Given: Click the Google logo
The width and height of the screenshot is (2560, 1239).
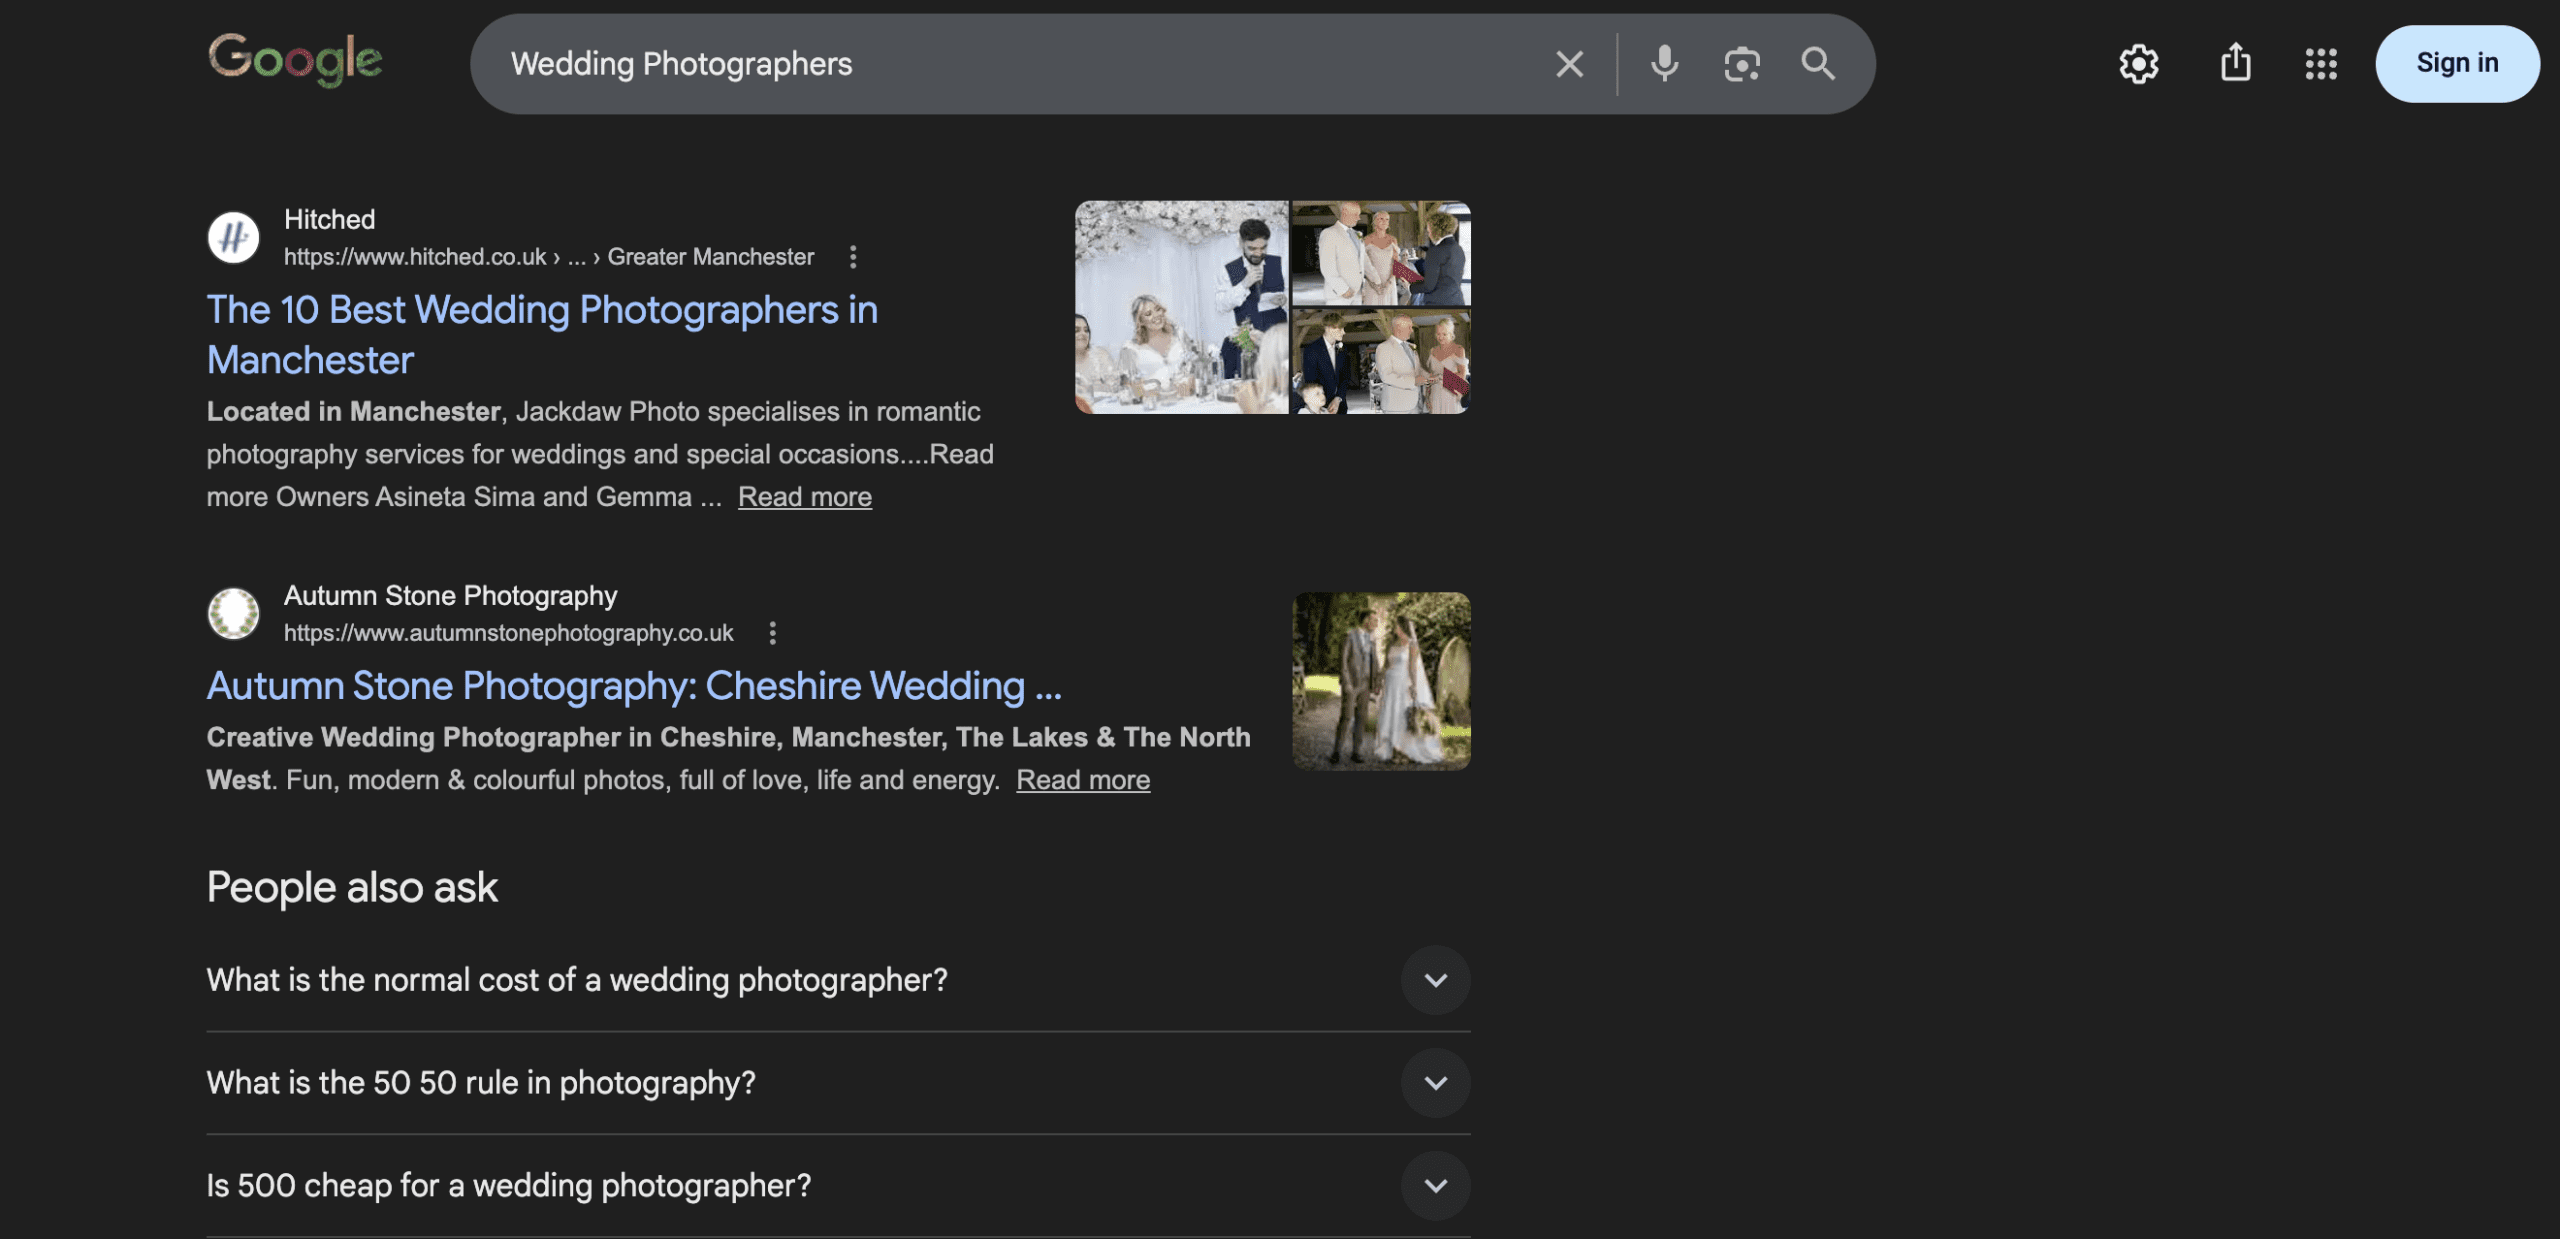Looking at the screenshot, I should pyautogui.click(x=295, y=60).
